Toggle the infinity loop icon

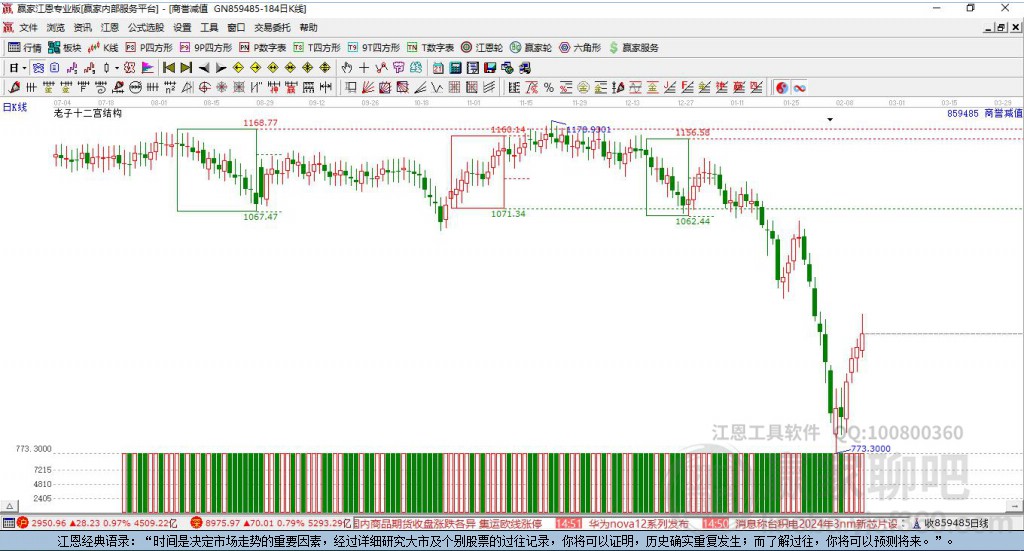799,87
